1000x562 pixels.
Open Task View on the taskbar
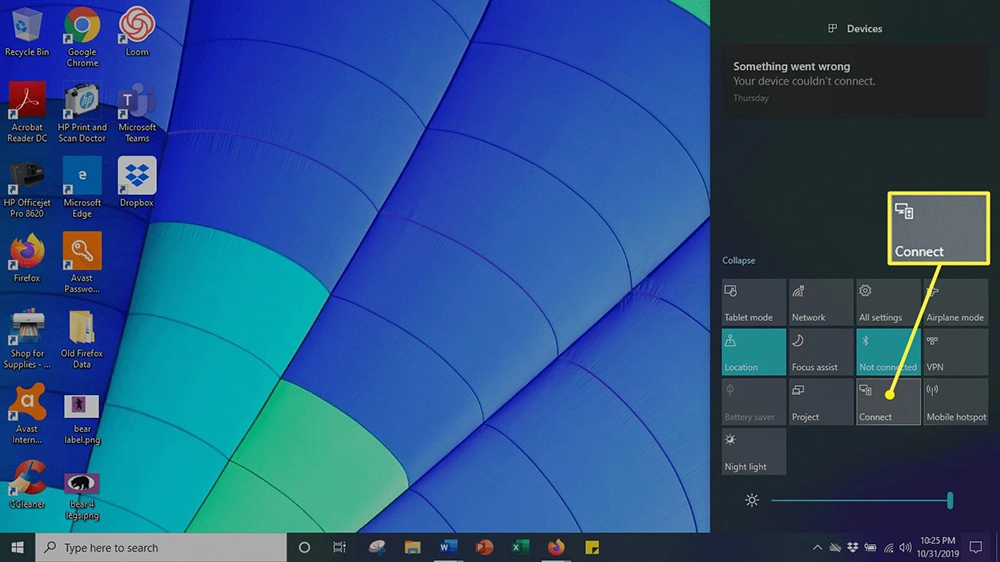pyautogui.click(x=339, y=547)
